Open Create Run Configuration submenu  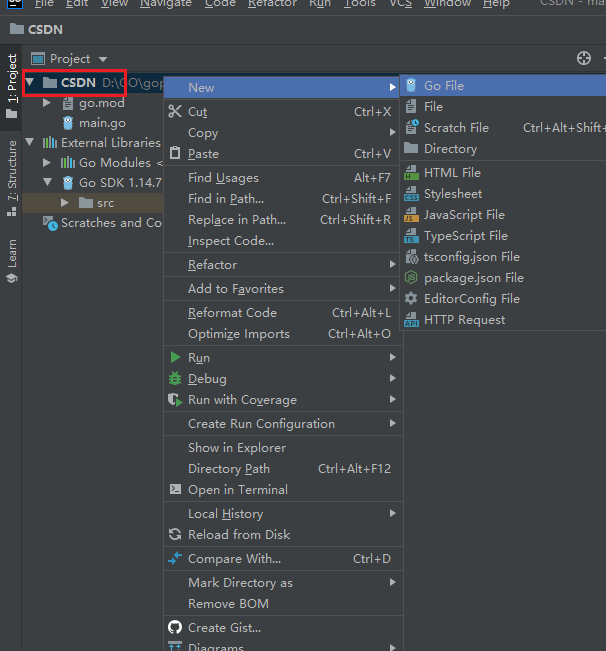(x=283, y=423)
